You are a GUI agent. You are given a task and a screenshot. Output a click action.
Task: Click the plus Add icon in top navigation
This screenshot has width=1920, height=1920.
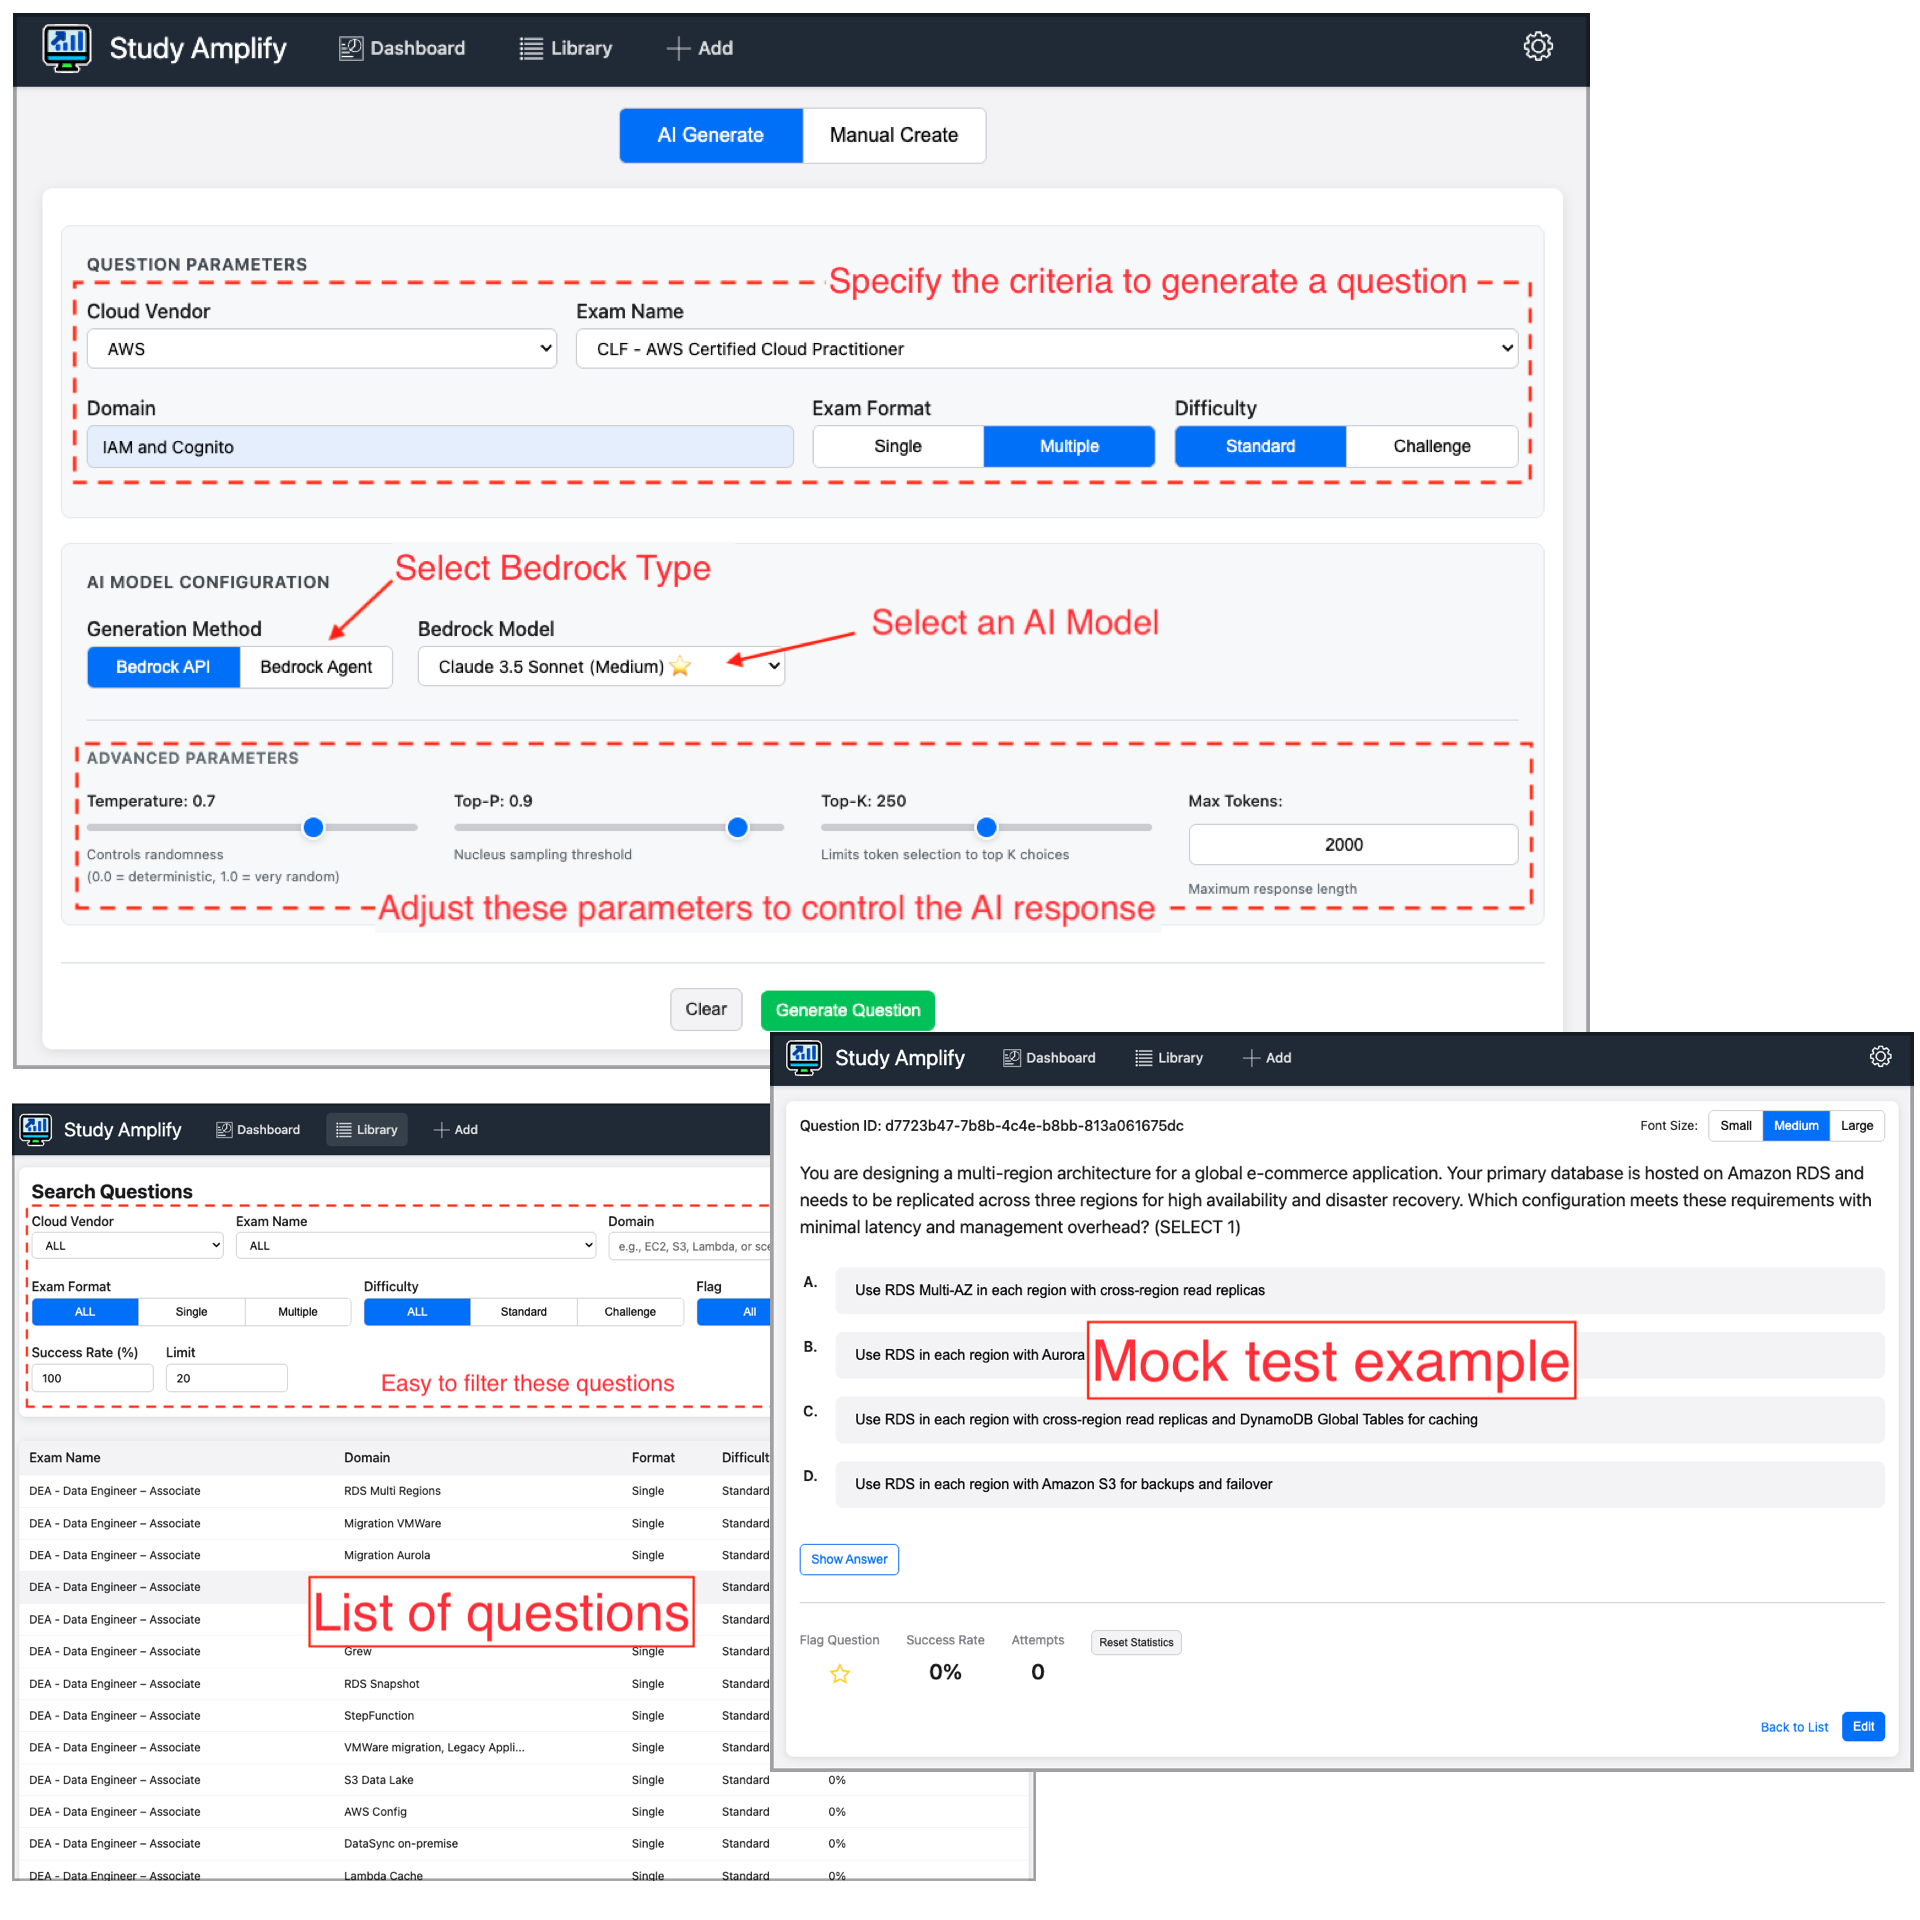click(678, 48)
